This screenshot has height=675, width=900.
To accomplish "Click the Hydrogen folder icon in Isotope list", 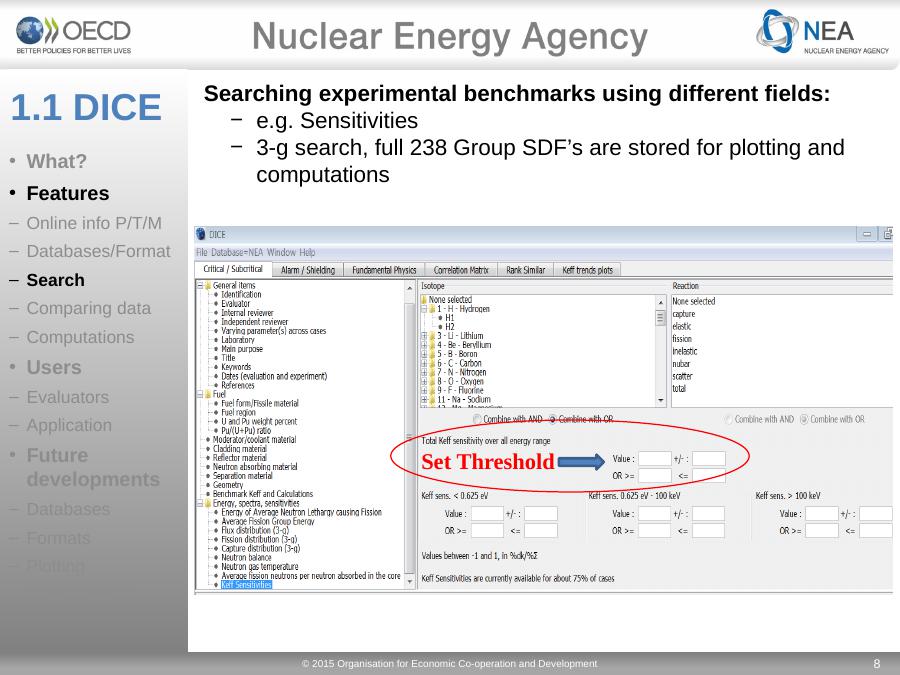I will pyautogui.click(x=432, y=309).
